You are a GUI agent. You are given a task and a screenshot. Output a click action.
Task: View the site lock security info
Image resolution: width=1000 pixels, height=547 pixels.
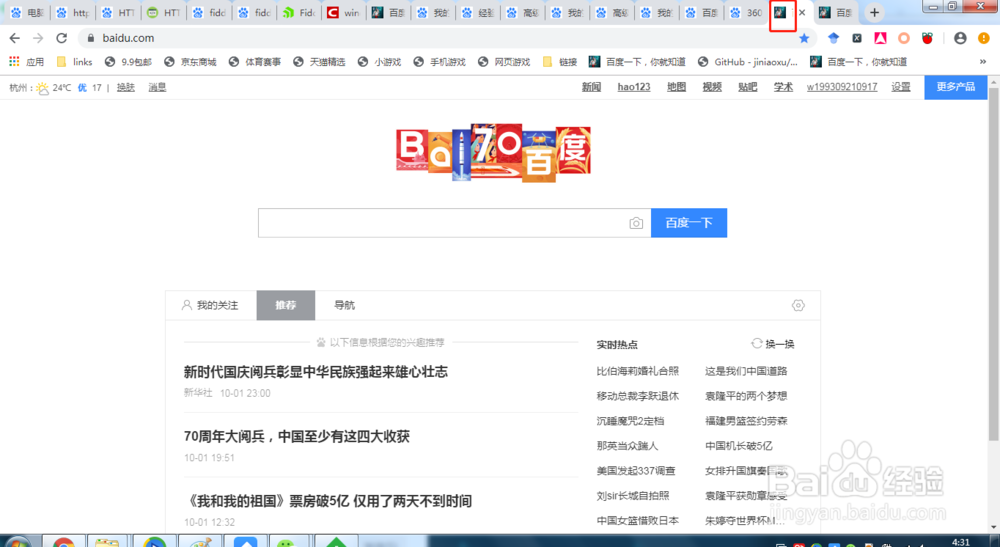click(x=91, y=38)
